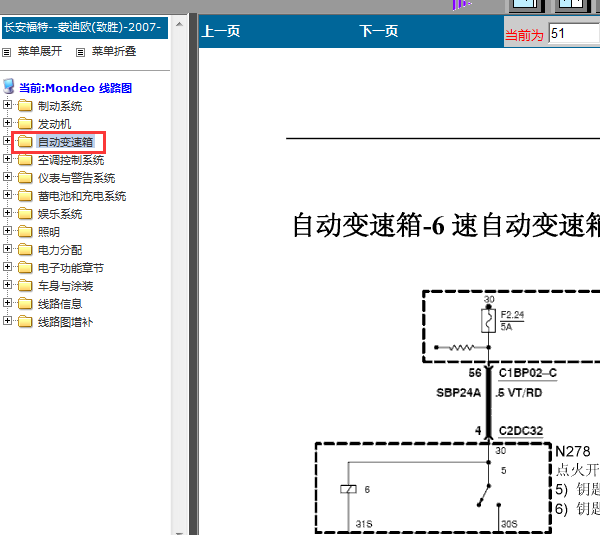The width and height of the screenshot is (600, 535).
Task: Click the 空调控制系统 folder icon
Action: tap(25, 159)
